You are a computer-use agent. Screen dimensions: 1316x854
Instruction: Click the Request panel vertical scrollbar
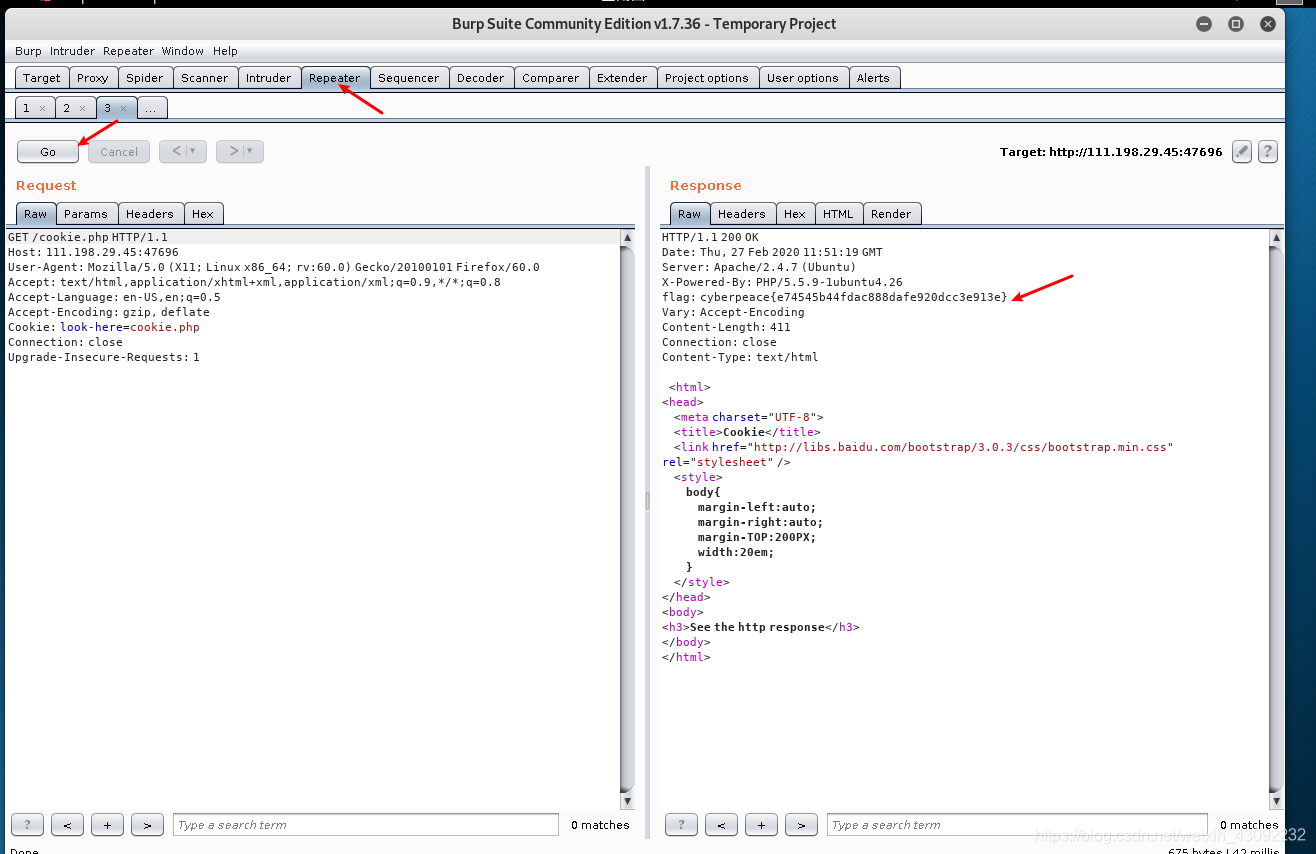[x=628, y=519]
